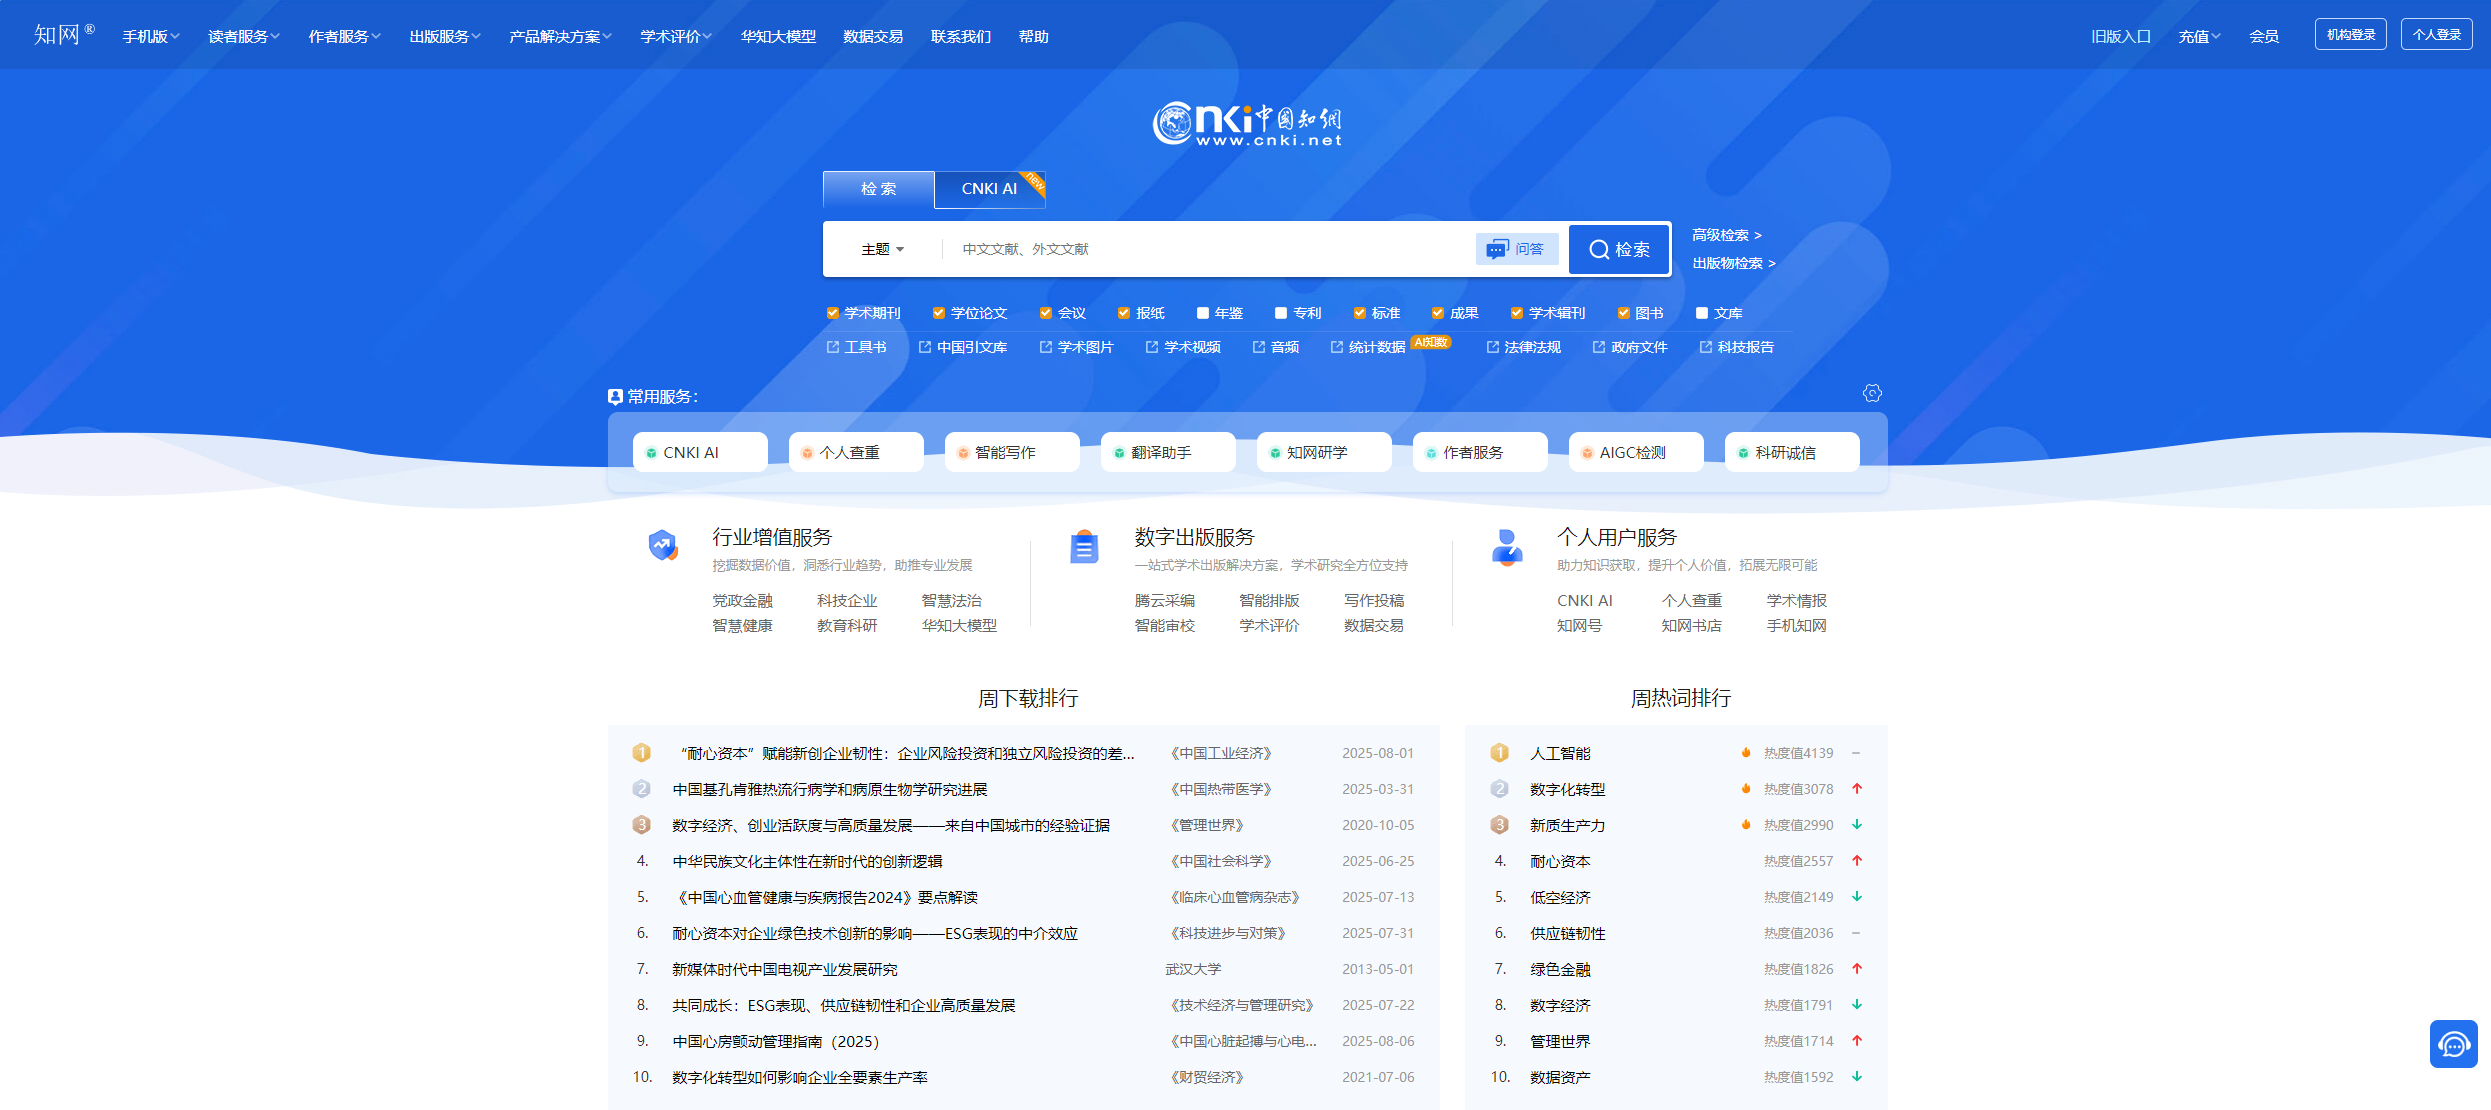Viewport: 2491px width, 1110px height.
Task: Uncheck the 学术期刊 filter
Action: (832, 312)
